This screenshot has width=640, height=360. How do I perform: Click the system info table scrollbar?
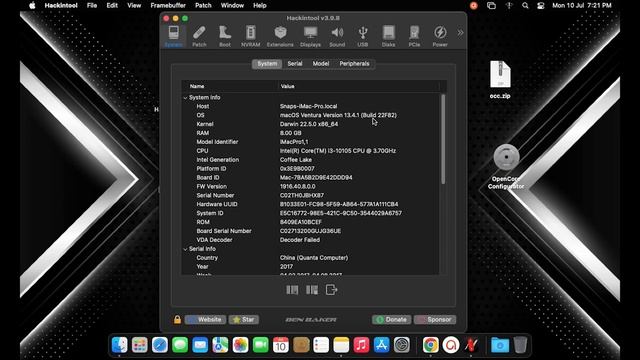[443, 139]
